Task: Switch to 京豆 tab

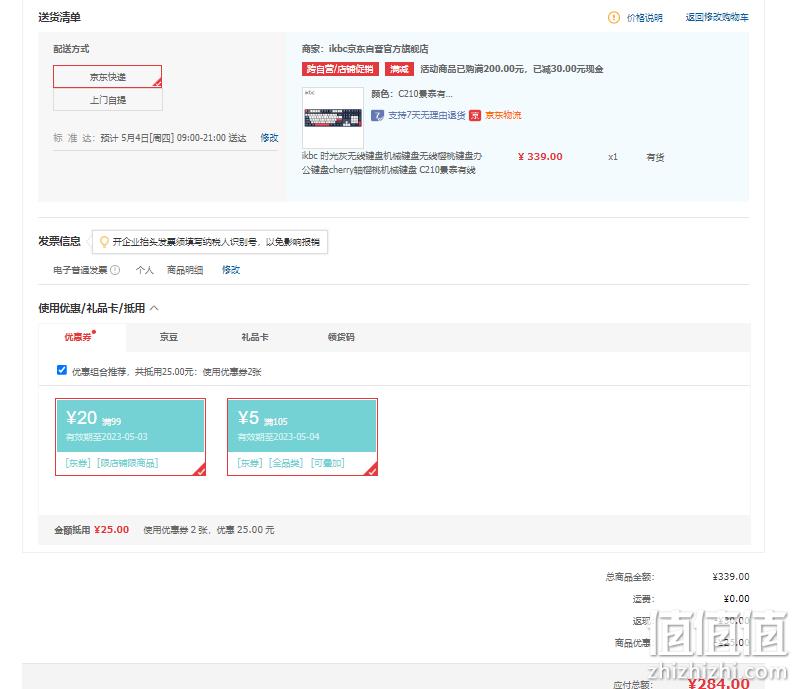Action: click(x=168, y=337)
